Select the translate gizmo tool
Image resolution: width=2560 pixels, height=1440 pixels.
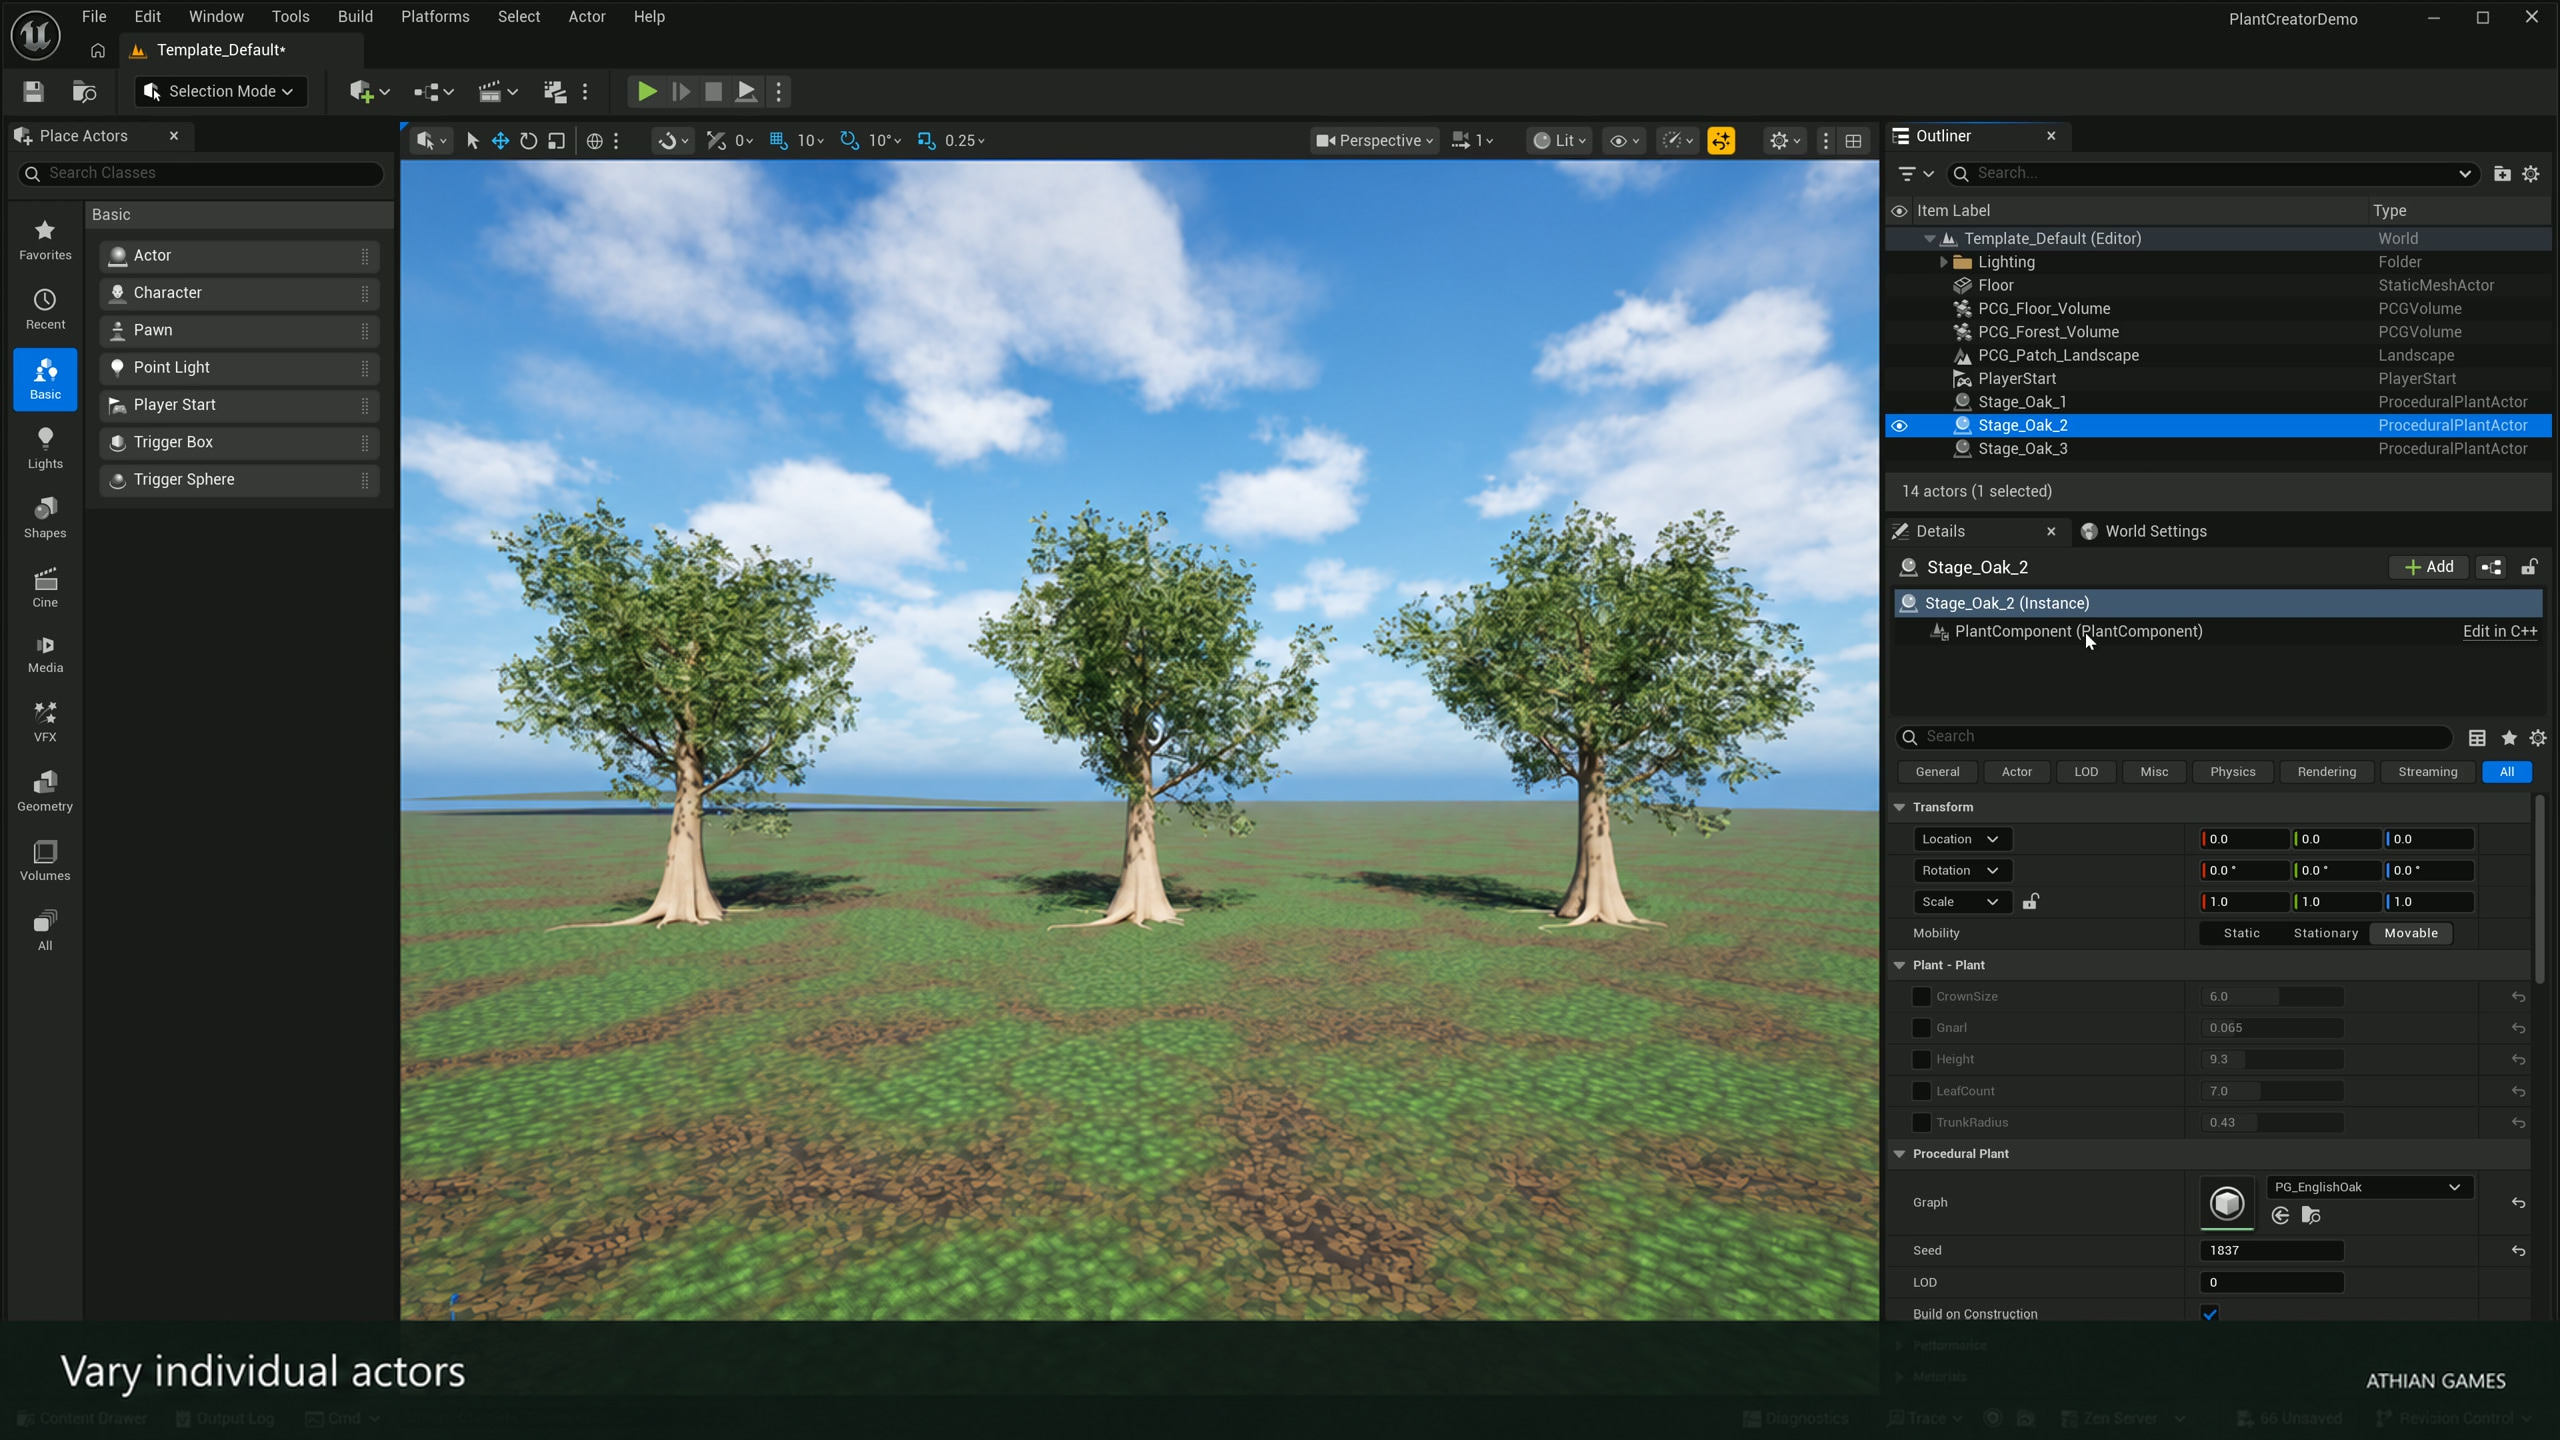500,141
